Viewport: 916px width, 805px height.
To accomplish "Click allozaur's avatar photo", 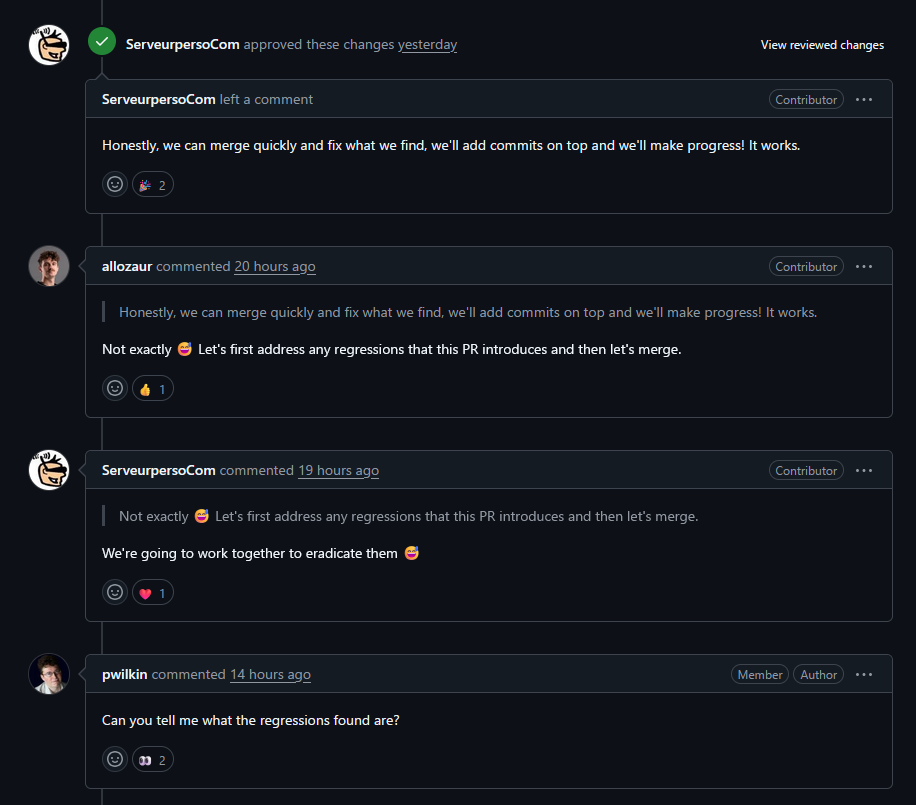I will tap(49, 266).
